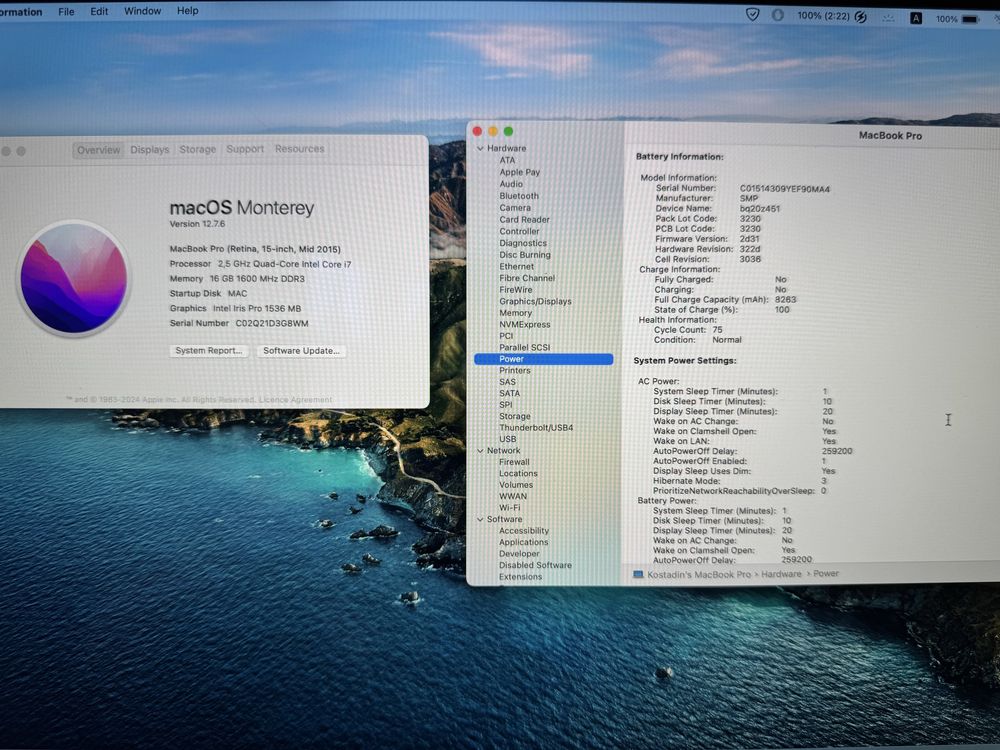Select Wi-Fi under Network
1000x750 pixels.
[510, 508]
